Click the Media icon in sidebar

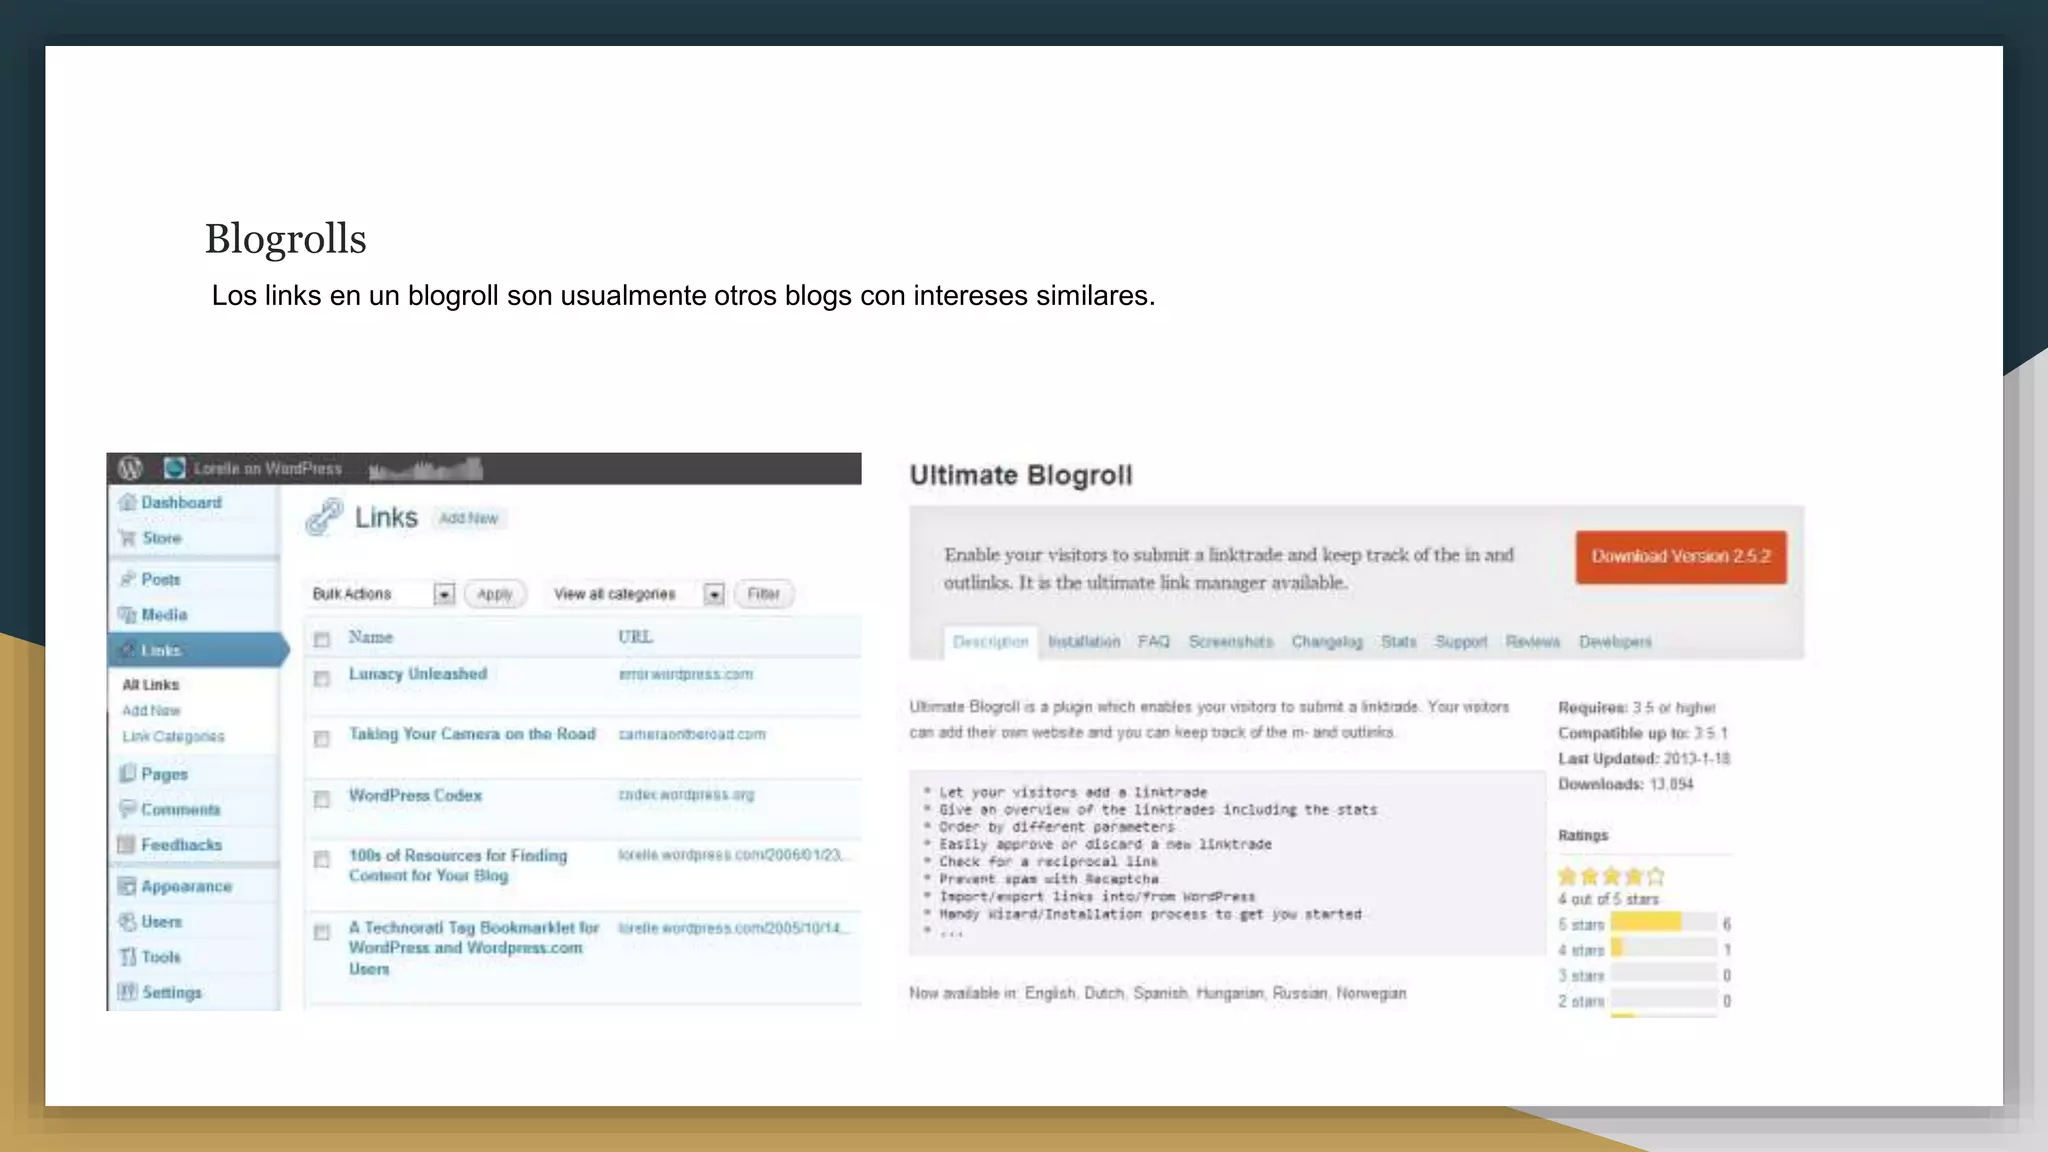click(127, 614)
